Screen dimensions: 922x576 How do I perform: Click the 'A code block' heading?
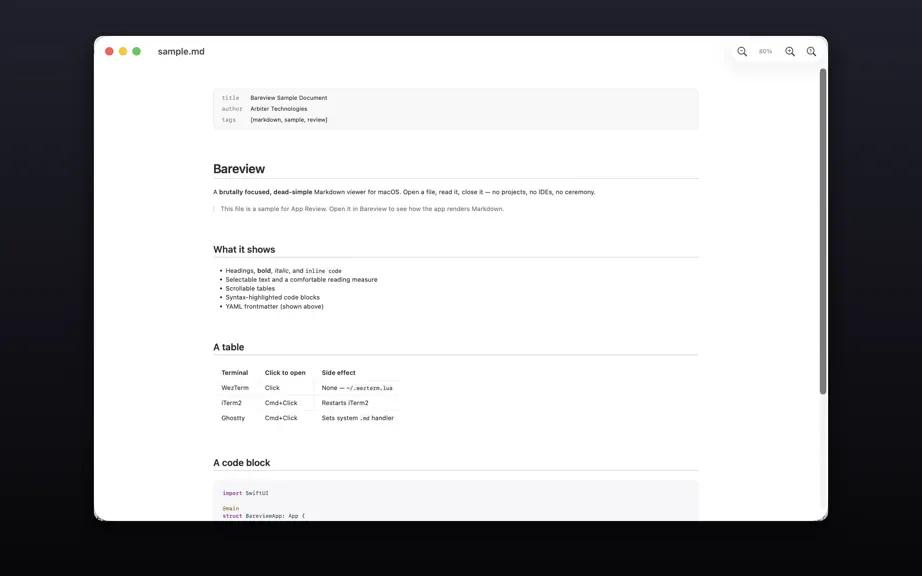[x=242, y=463]
